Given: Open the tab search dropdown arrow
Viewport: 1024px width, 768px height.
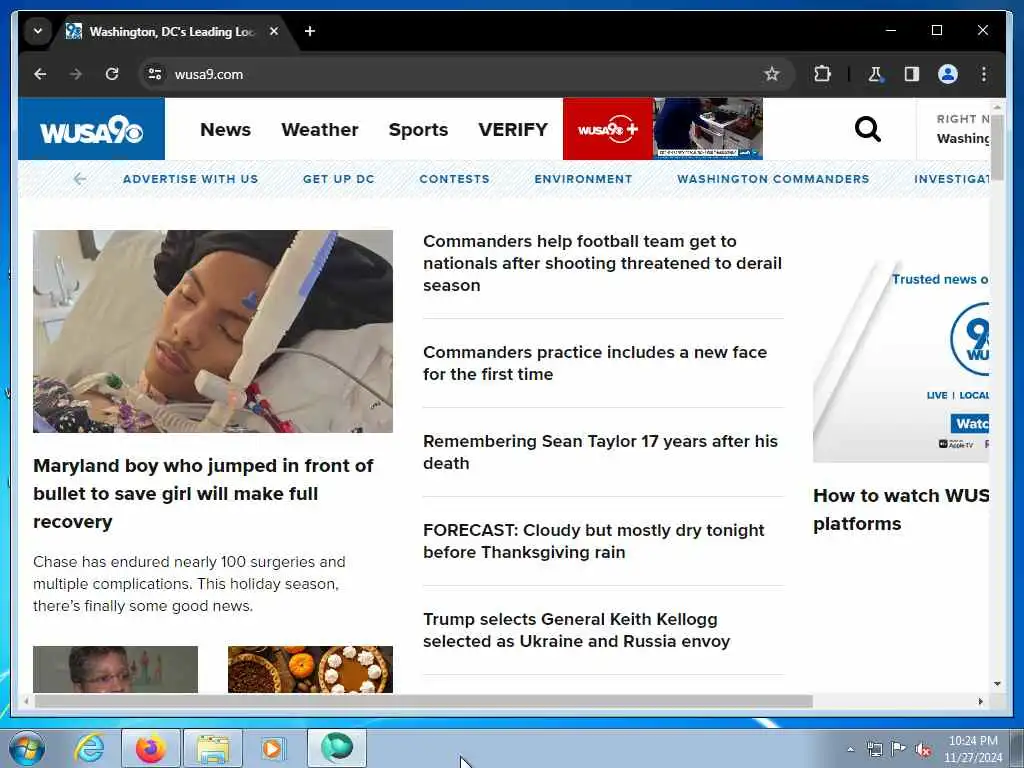Looking at the screenshot, I should (x=38, y=31).
